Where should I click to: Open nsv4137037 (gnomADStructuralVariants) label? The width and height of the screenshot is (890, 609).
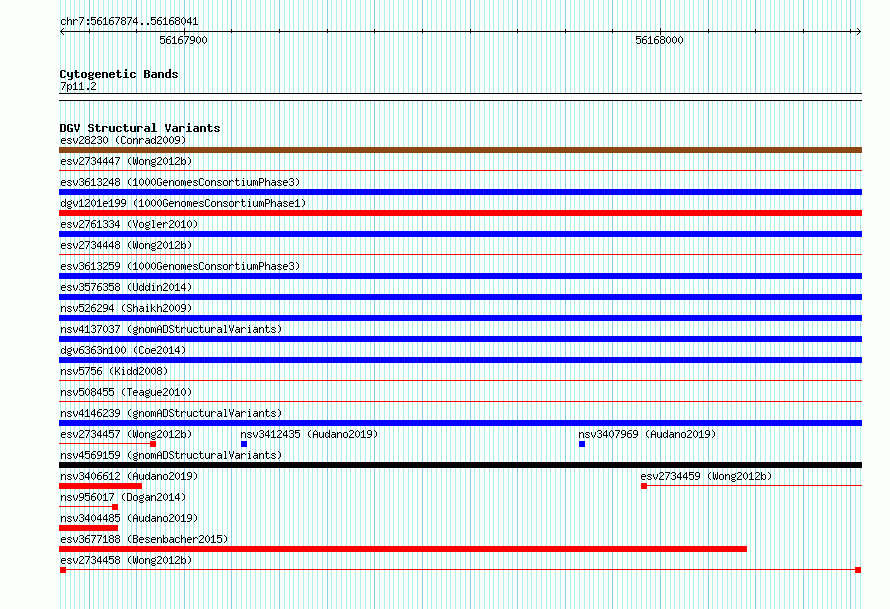click(x=171, y=329)
